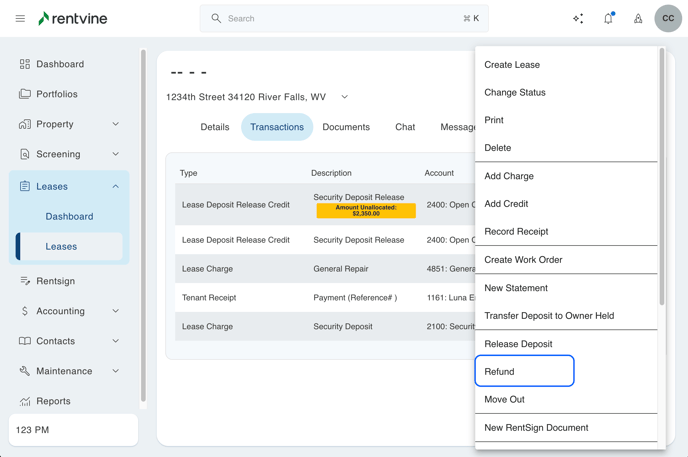Open Dashboard from the sidebar
688x457 pixels.
[60, 64]
